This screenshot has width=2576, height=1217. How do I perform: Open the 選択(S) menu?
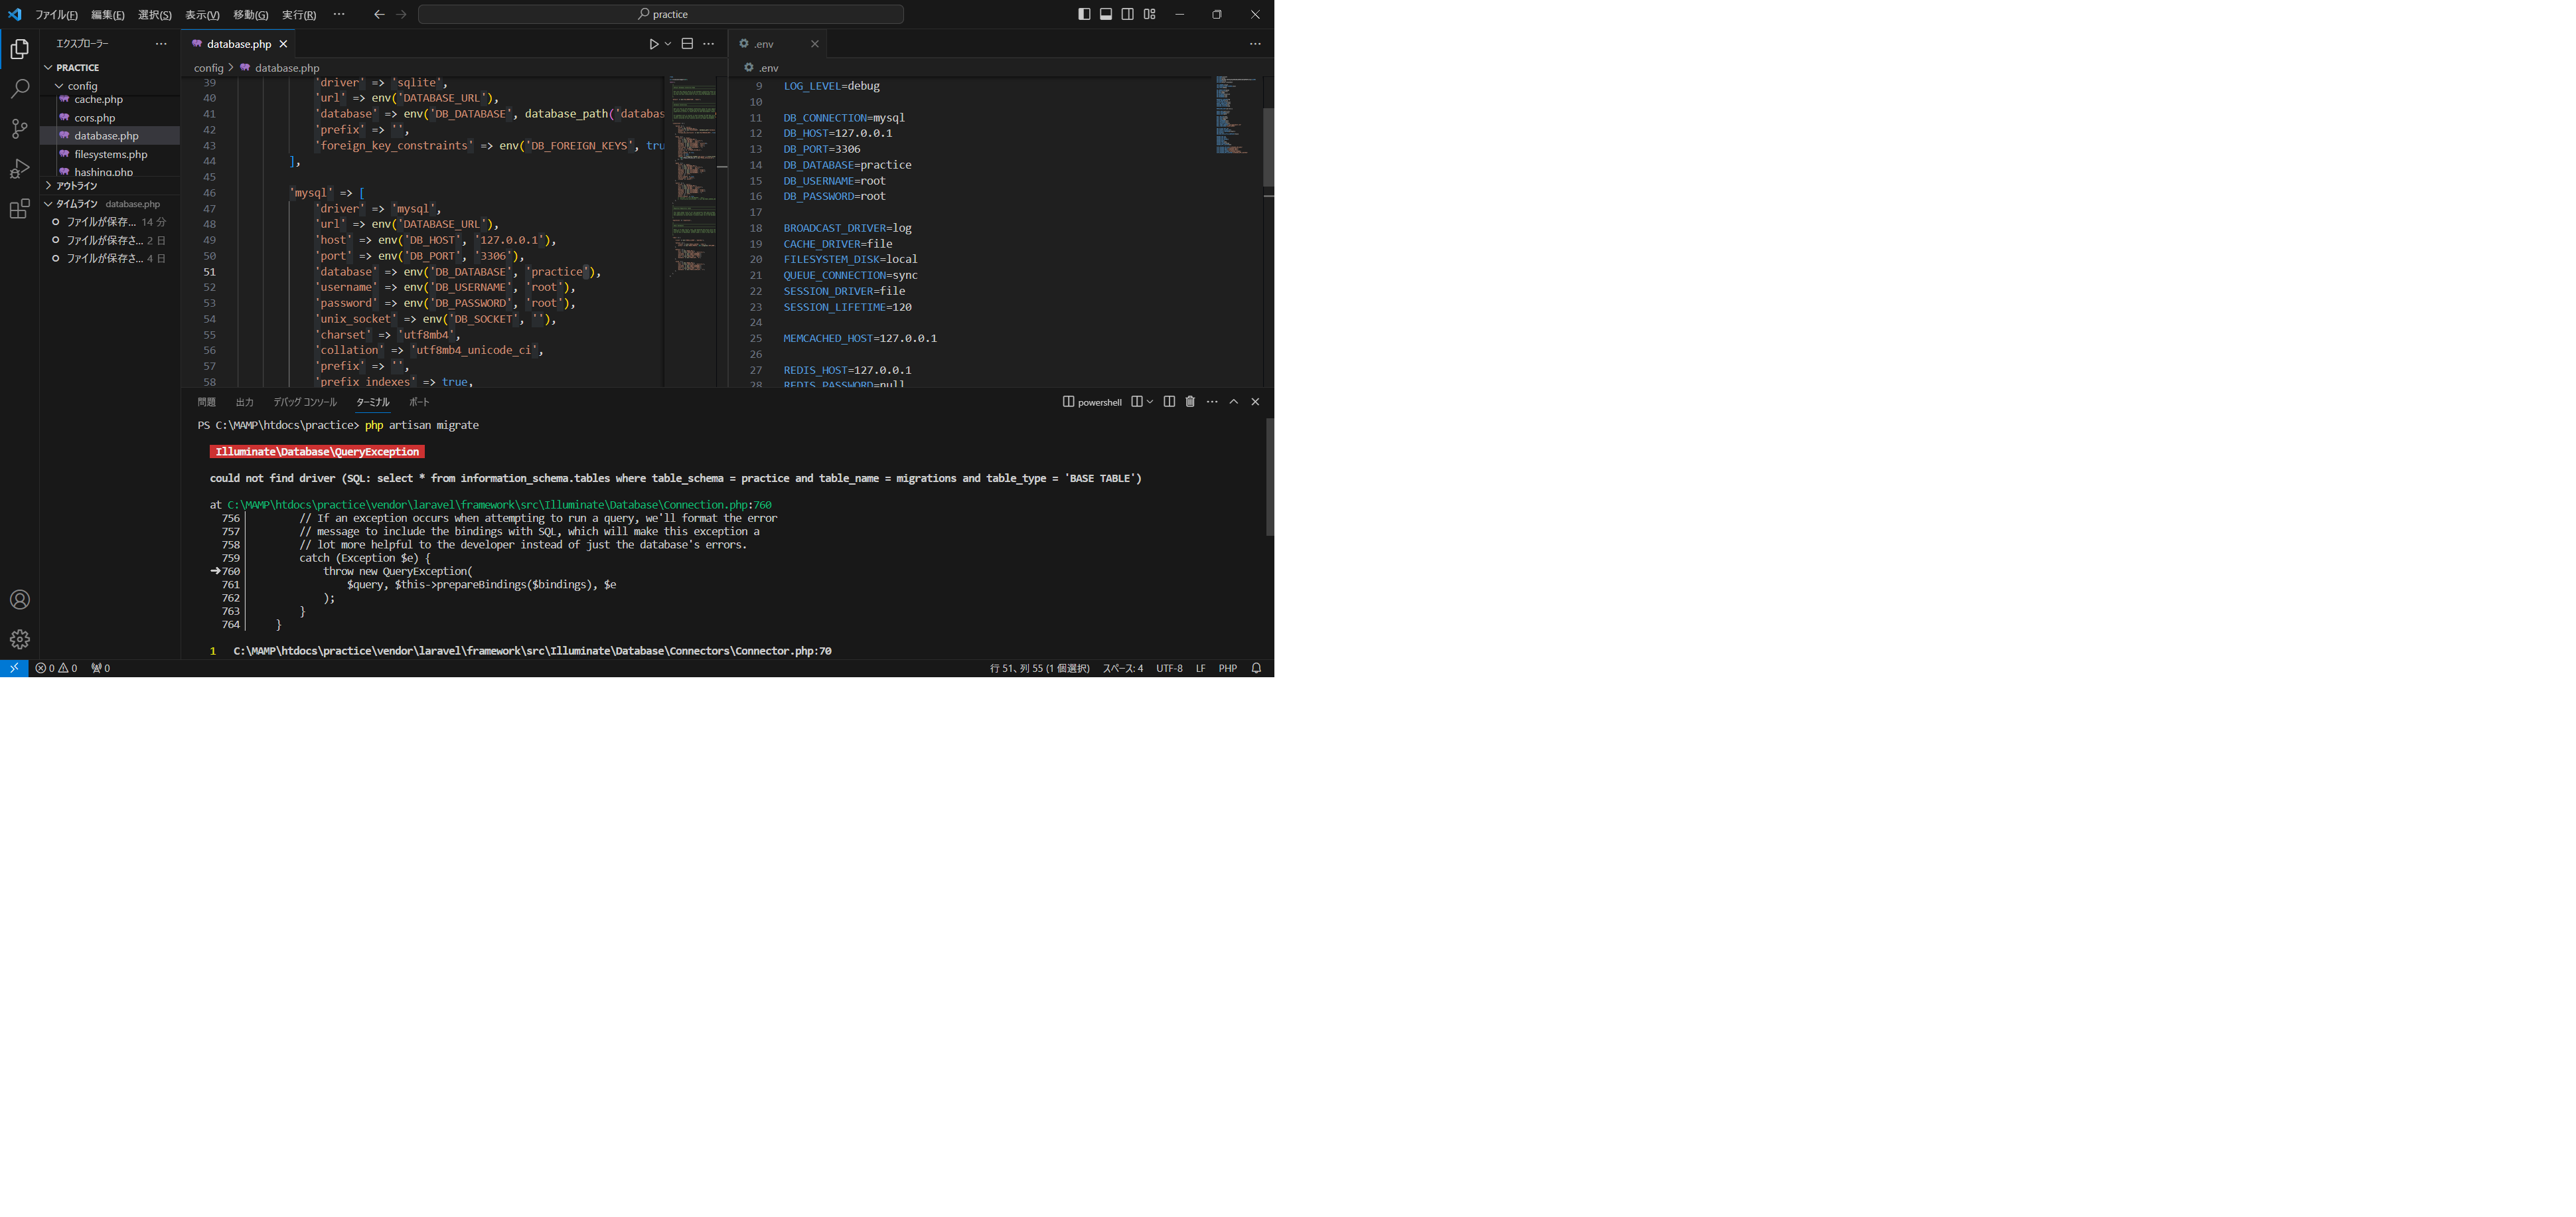click(x=155, y=15)
